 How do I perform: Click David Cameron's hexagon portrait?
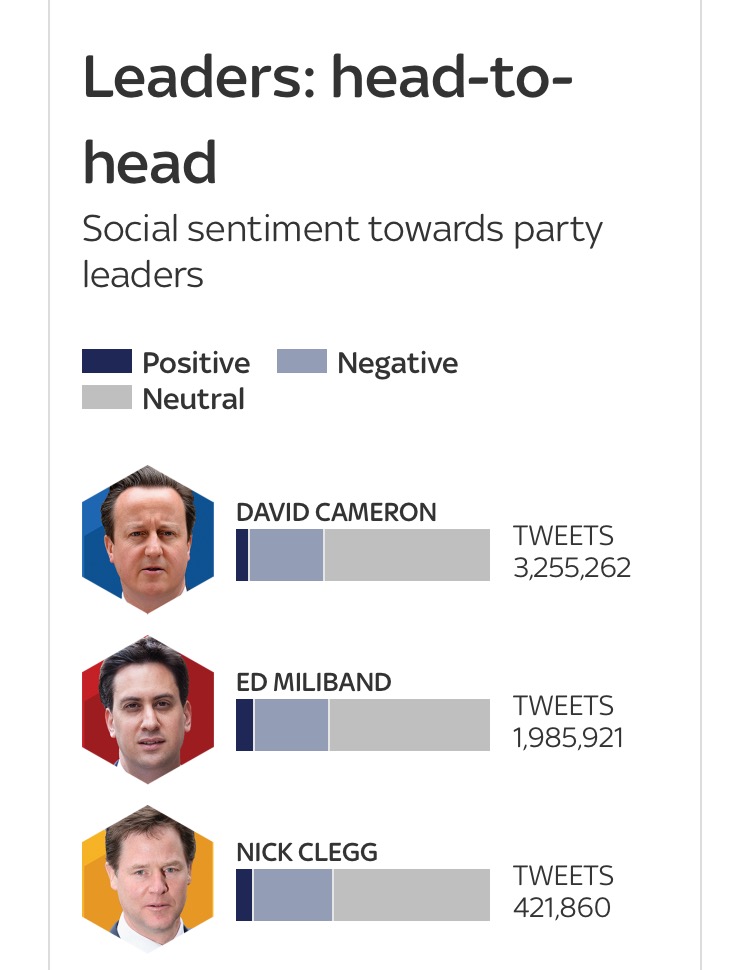(147, 539)
